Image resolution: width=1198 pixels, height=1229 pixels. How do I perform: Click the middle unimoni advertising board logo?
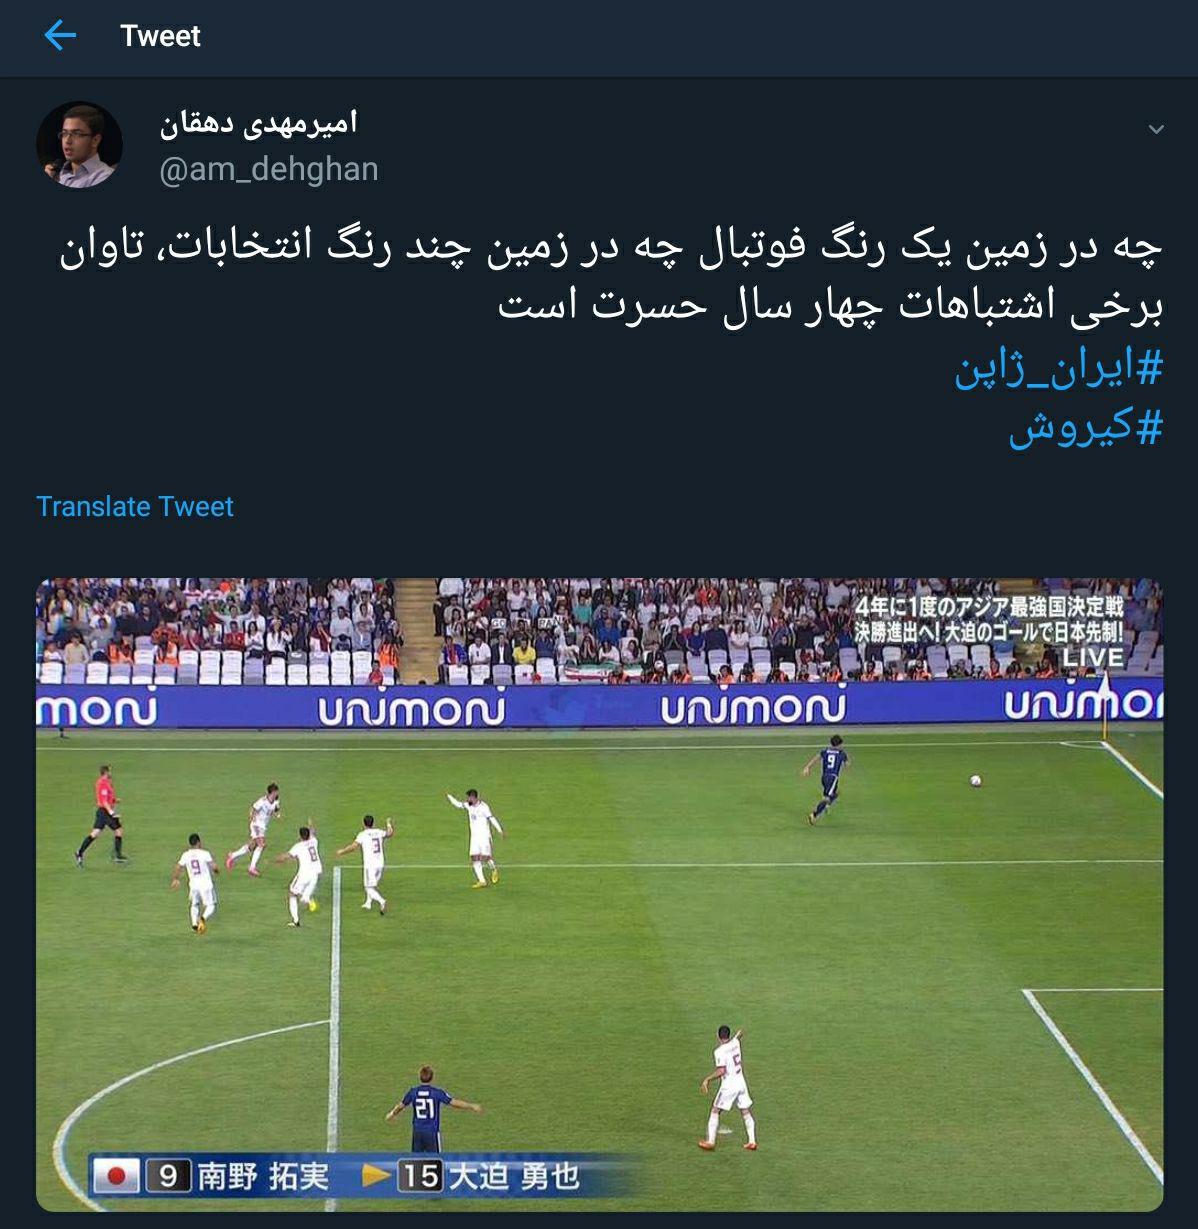point(752,708)
